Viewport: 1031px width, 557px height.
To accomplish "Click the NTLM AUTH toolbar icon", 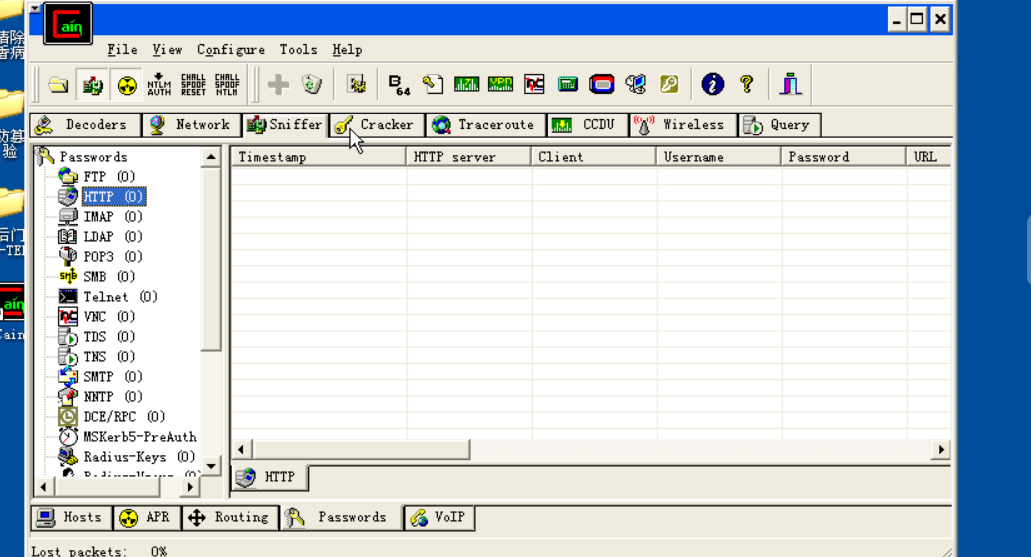I will click(x=159, y=84).
